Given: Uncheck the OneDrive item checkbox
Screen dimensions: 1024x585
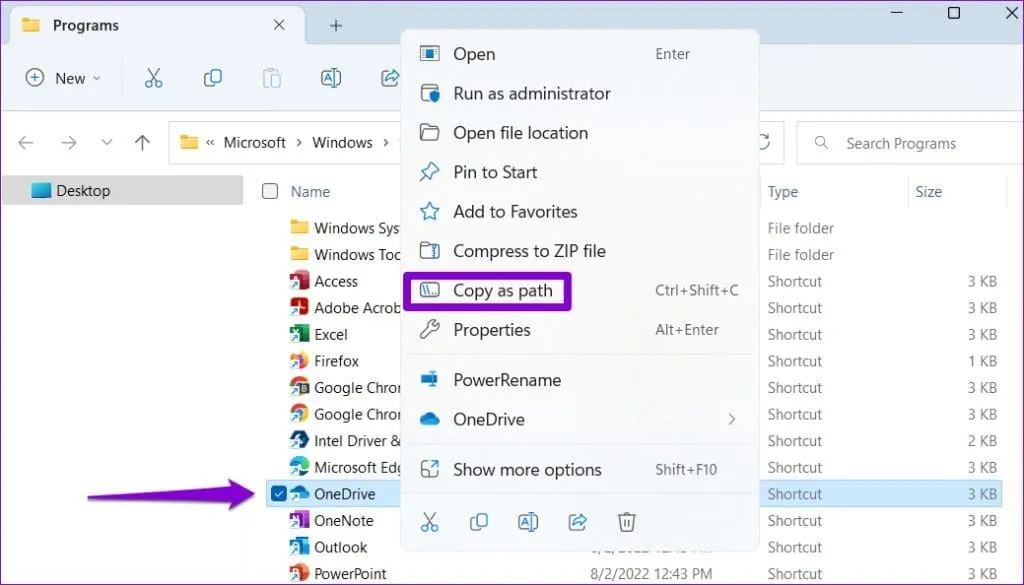Looking at the screenshot, I should (x=277, y=494).
